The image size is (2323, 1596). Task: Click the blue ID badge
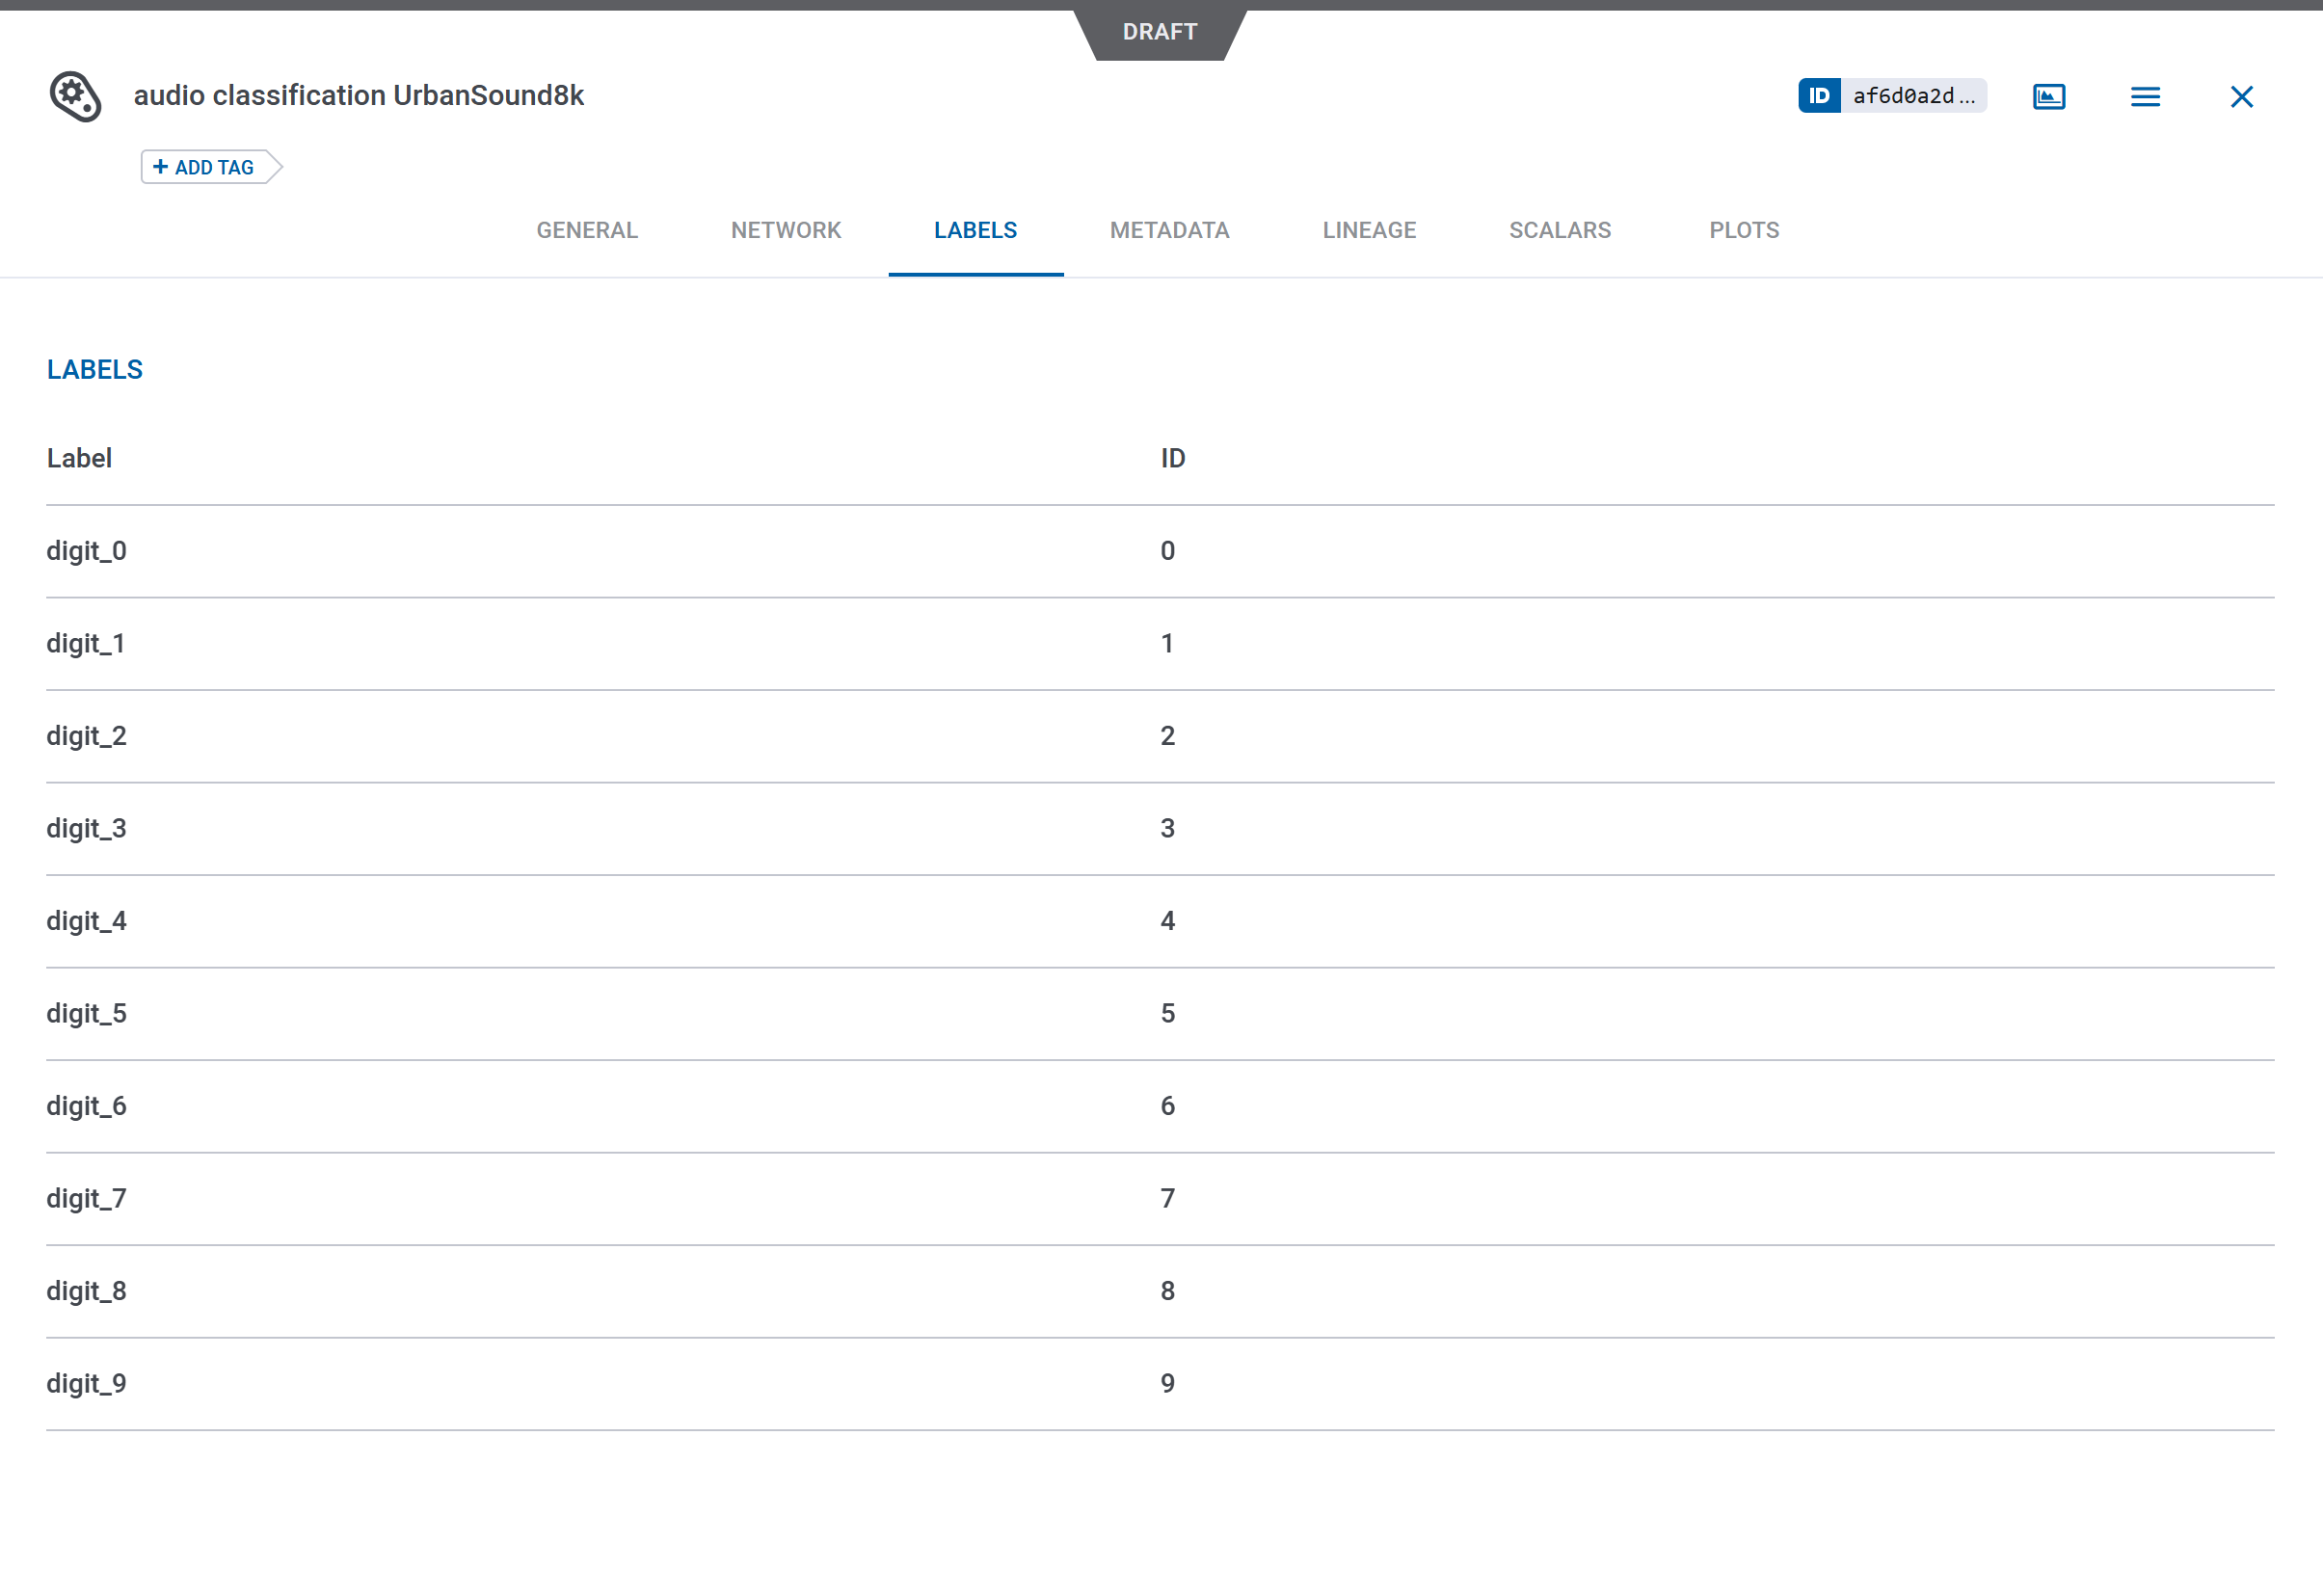click(x=1820, y=96)
